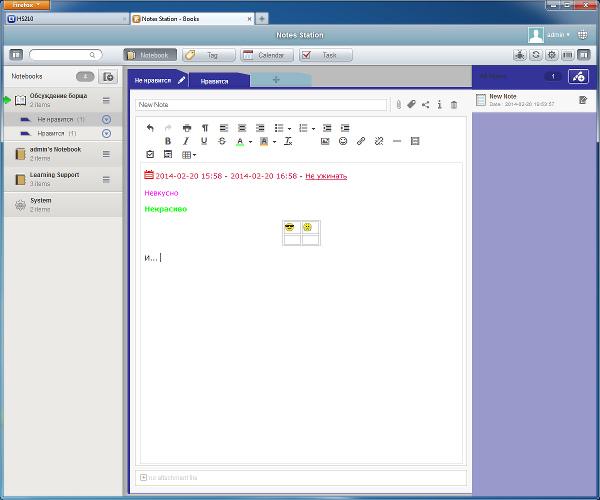Screen dimensions: 600x500
Task: Edit New Note entry in notes list
Action: point(583,100)
